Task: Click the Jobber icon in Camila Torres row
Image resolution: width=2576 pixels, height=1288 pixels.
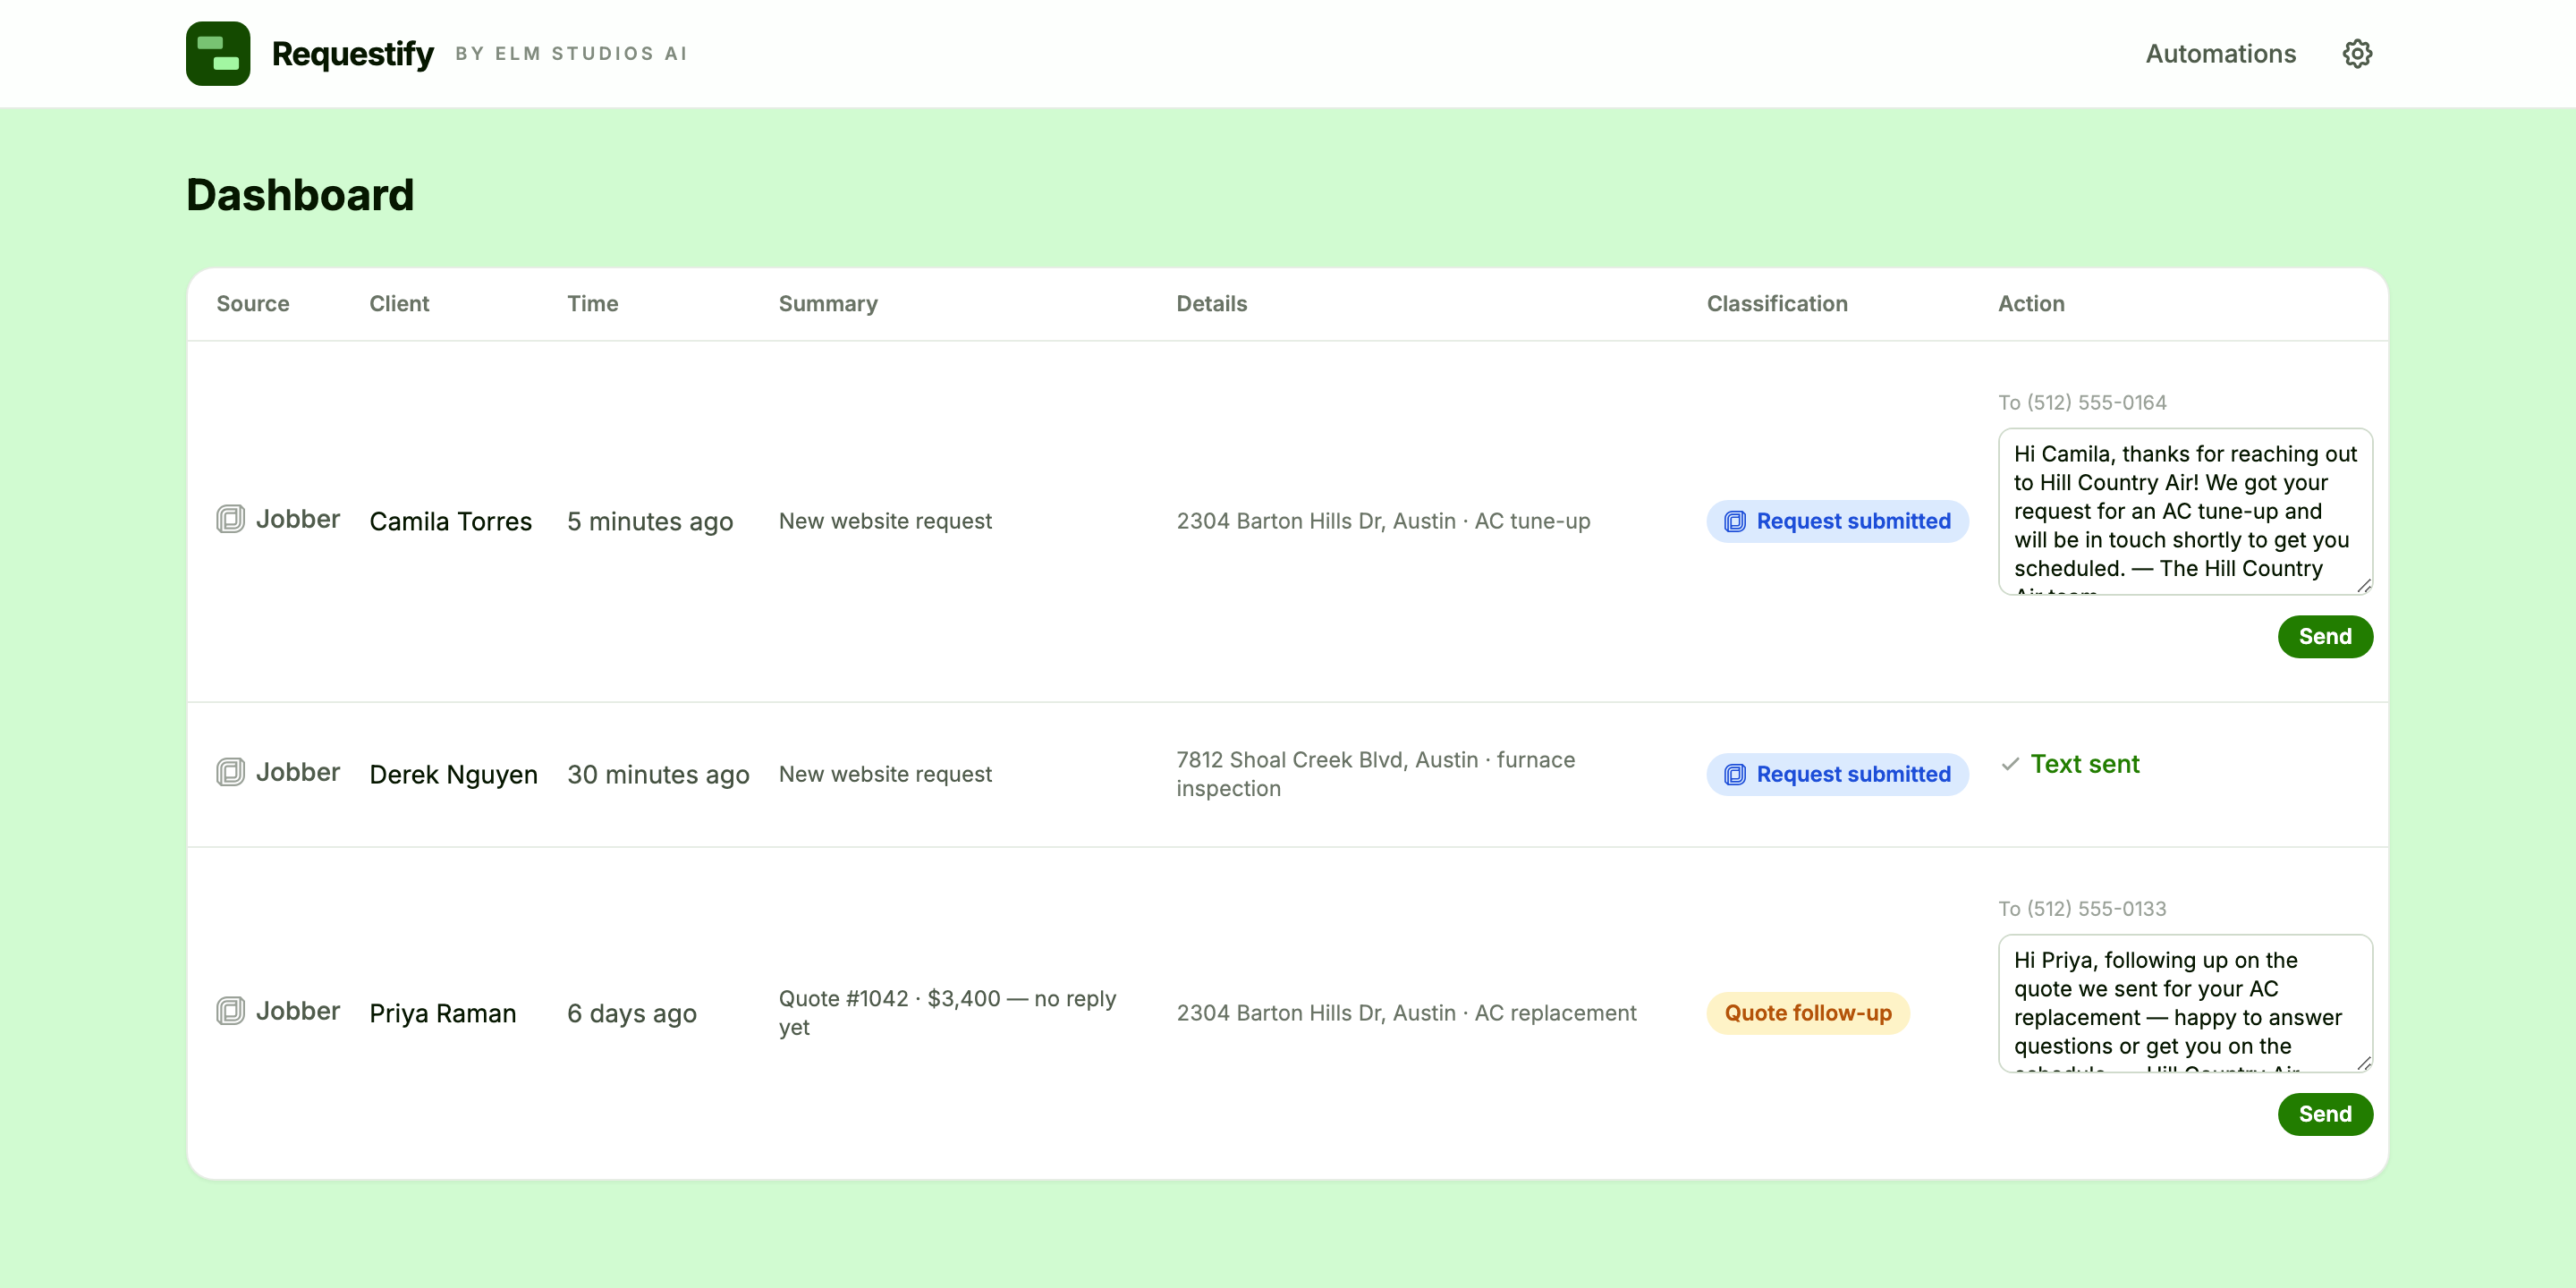Action: coord(231,519)
